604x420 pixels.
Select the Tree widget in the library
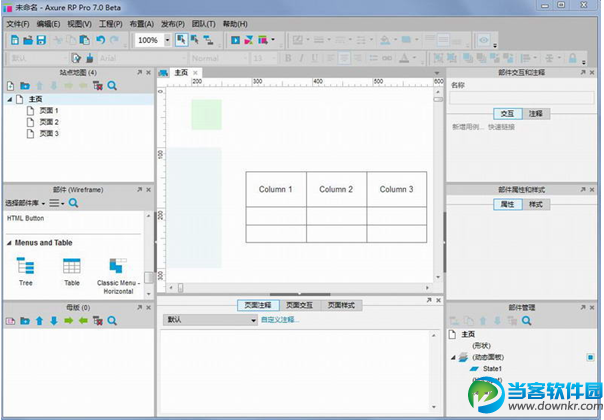pyautogui.click(x=25, y=266)
